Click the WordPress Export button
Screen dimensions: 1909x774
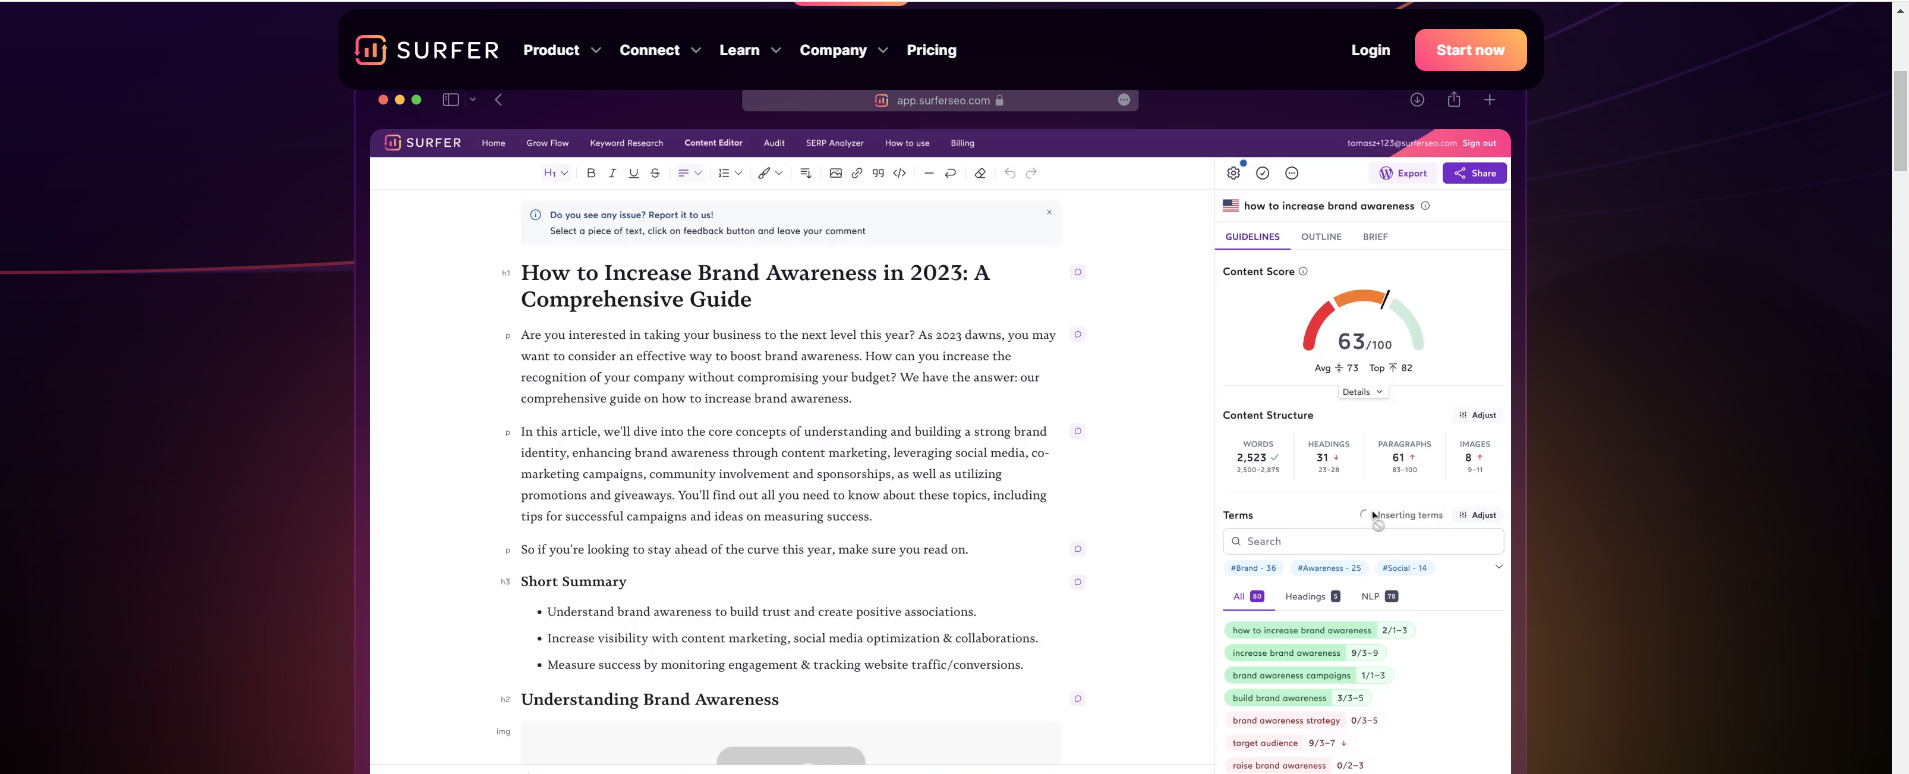[x=1403, y=173]
